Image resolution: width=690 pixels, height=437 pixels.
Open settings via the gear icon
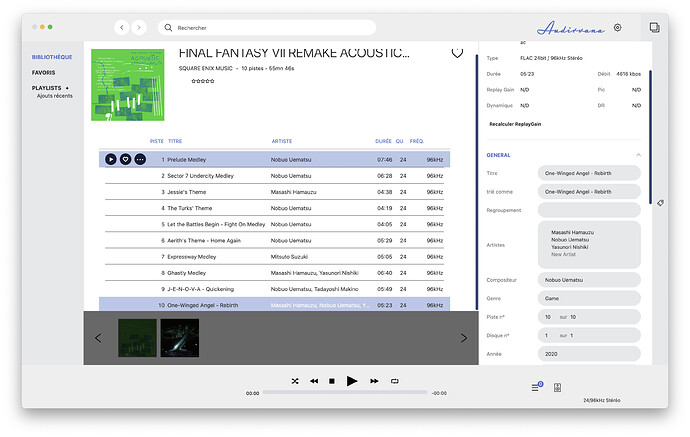(x=617, y=27)
